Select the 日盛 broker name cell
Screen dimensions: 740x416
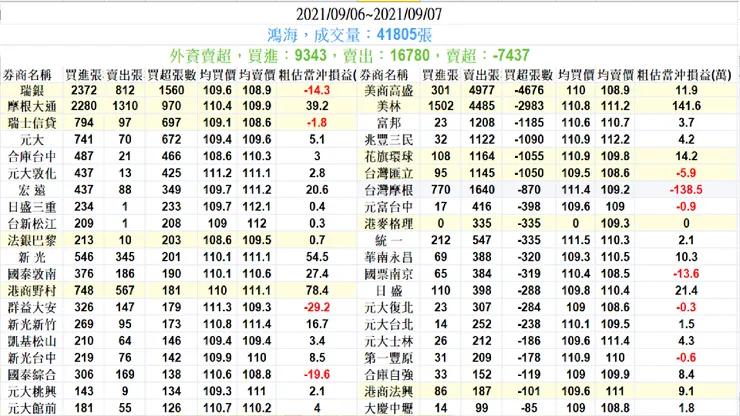coord(389,290)
